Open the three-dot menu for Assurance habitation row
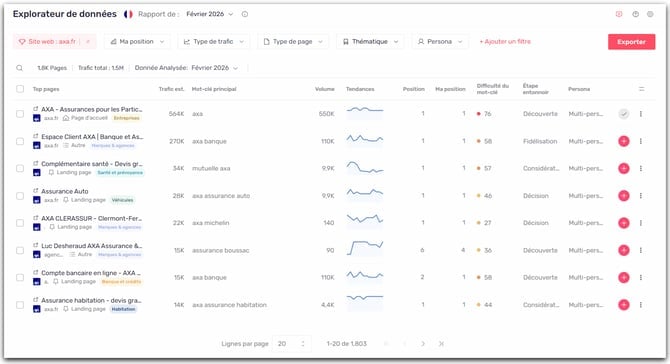The width and height of the screenshot is (670, 364). (x=641, y=305)
